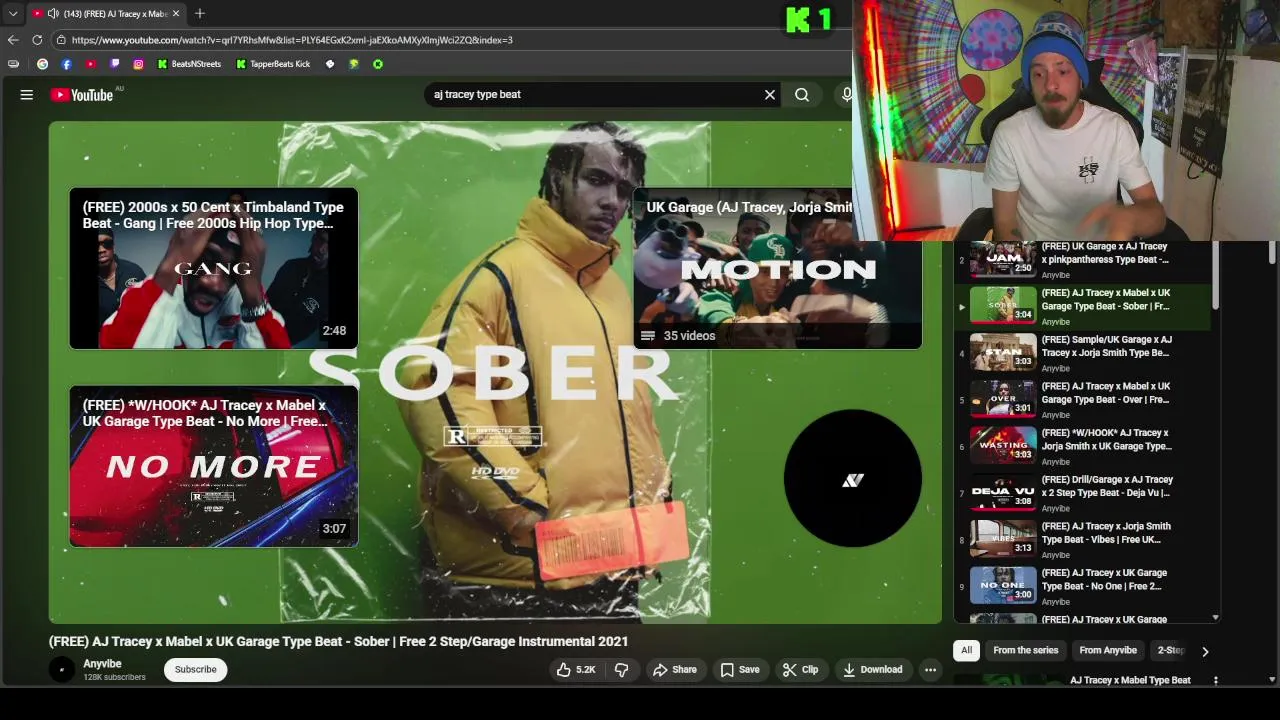Screen dimensions: 1280x720
Task: Play playlist item 9 No One beat
Action: 1083,586
